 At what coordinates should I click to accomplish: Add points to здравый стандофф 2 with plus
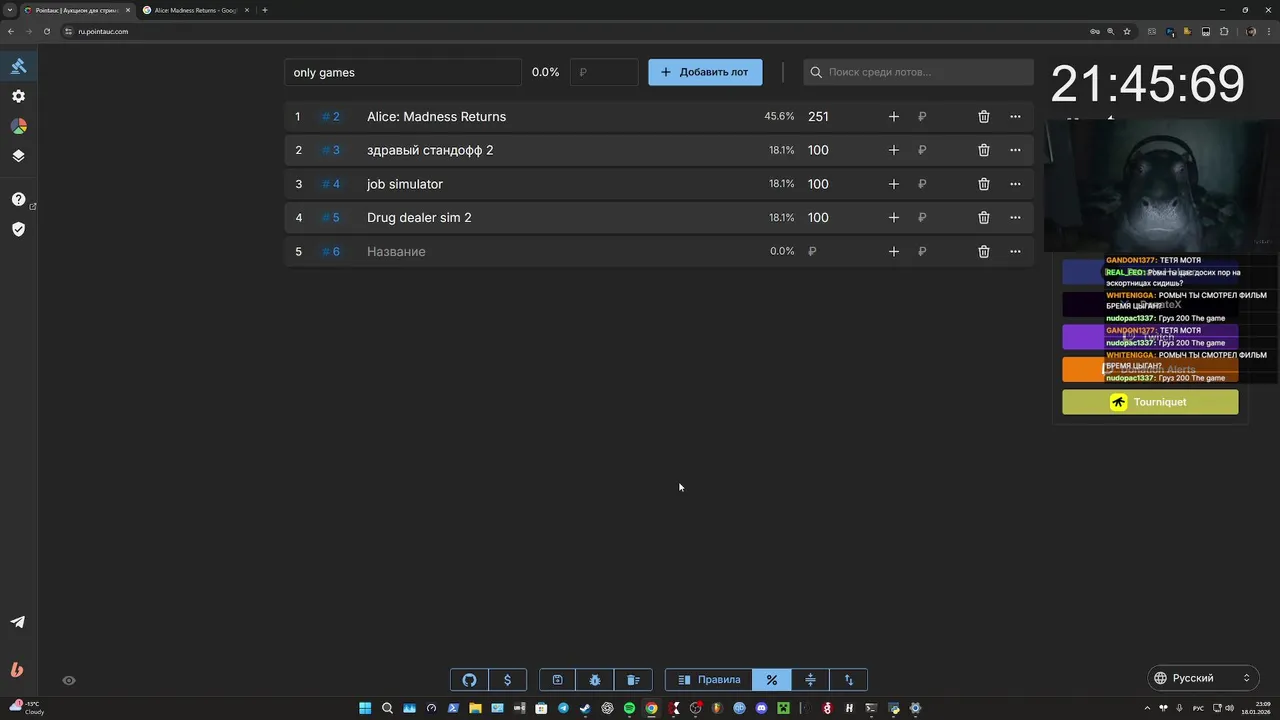(894, 150)
